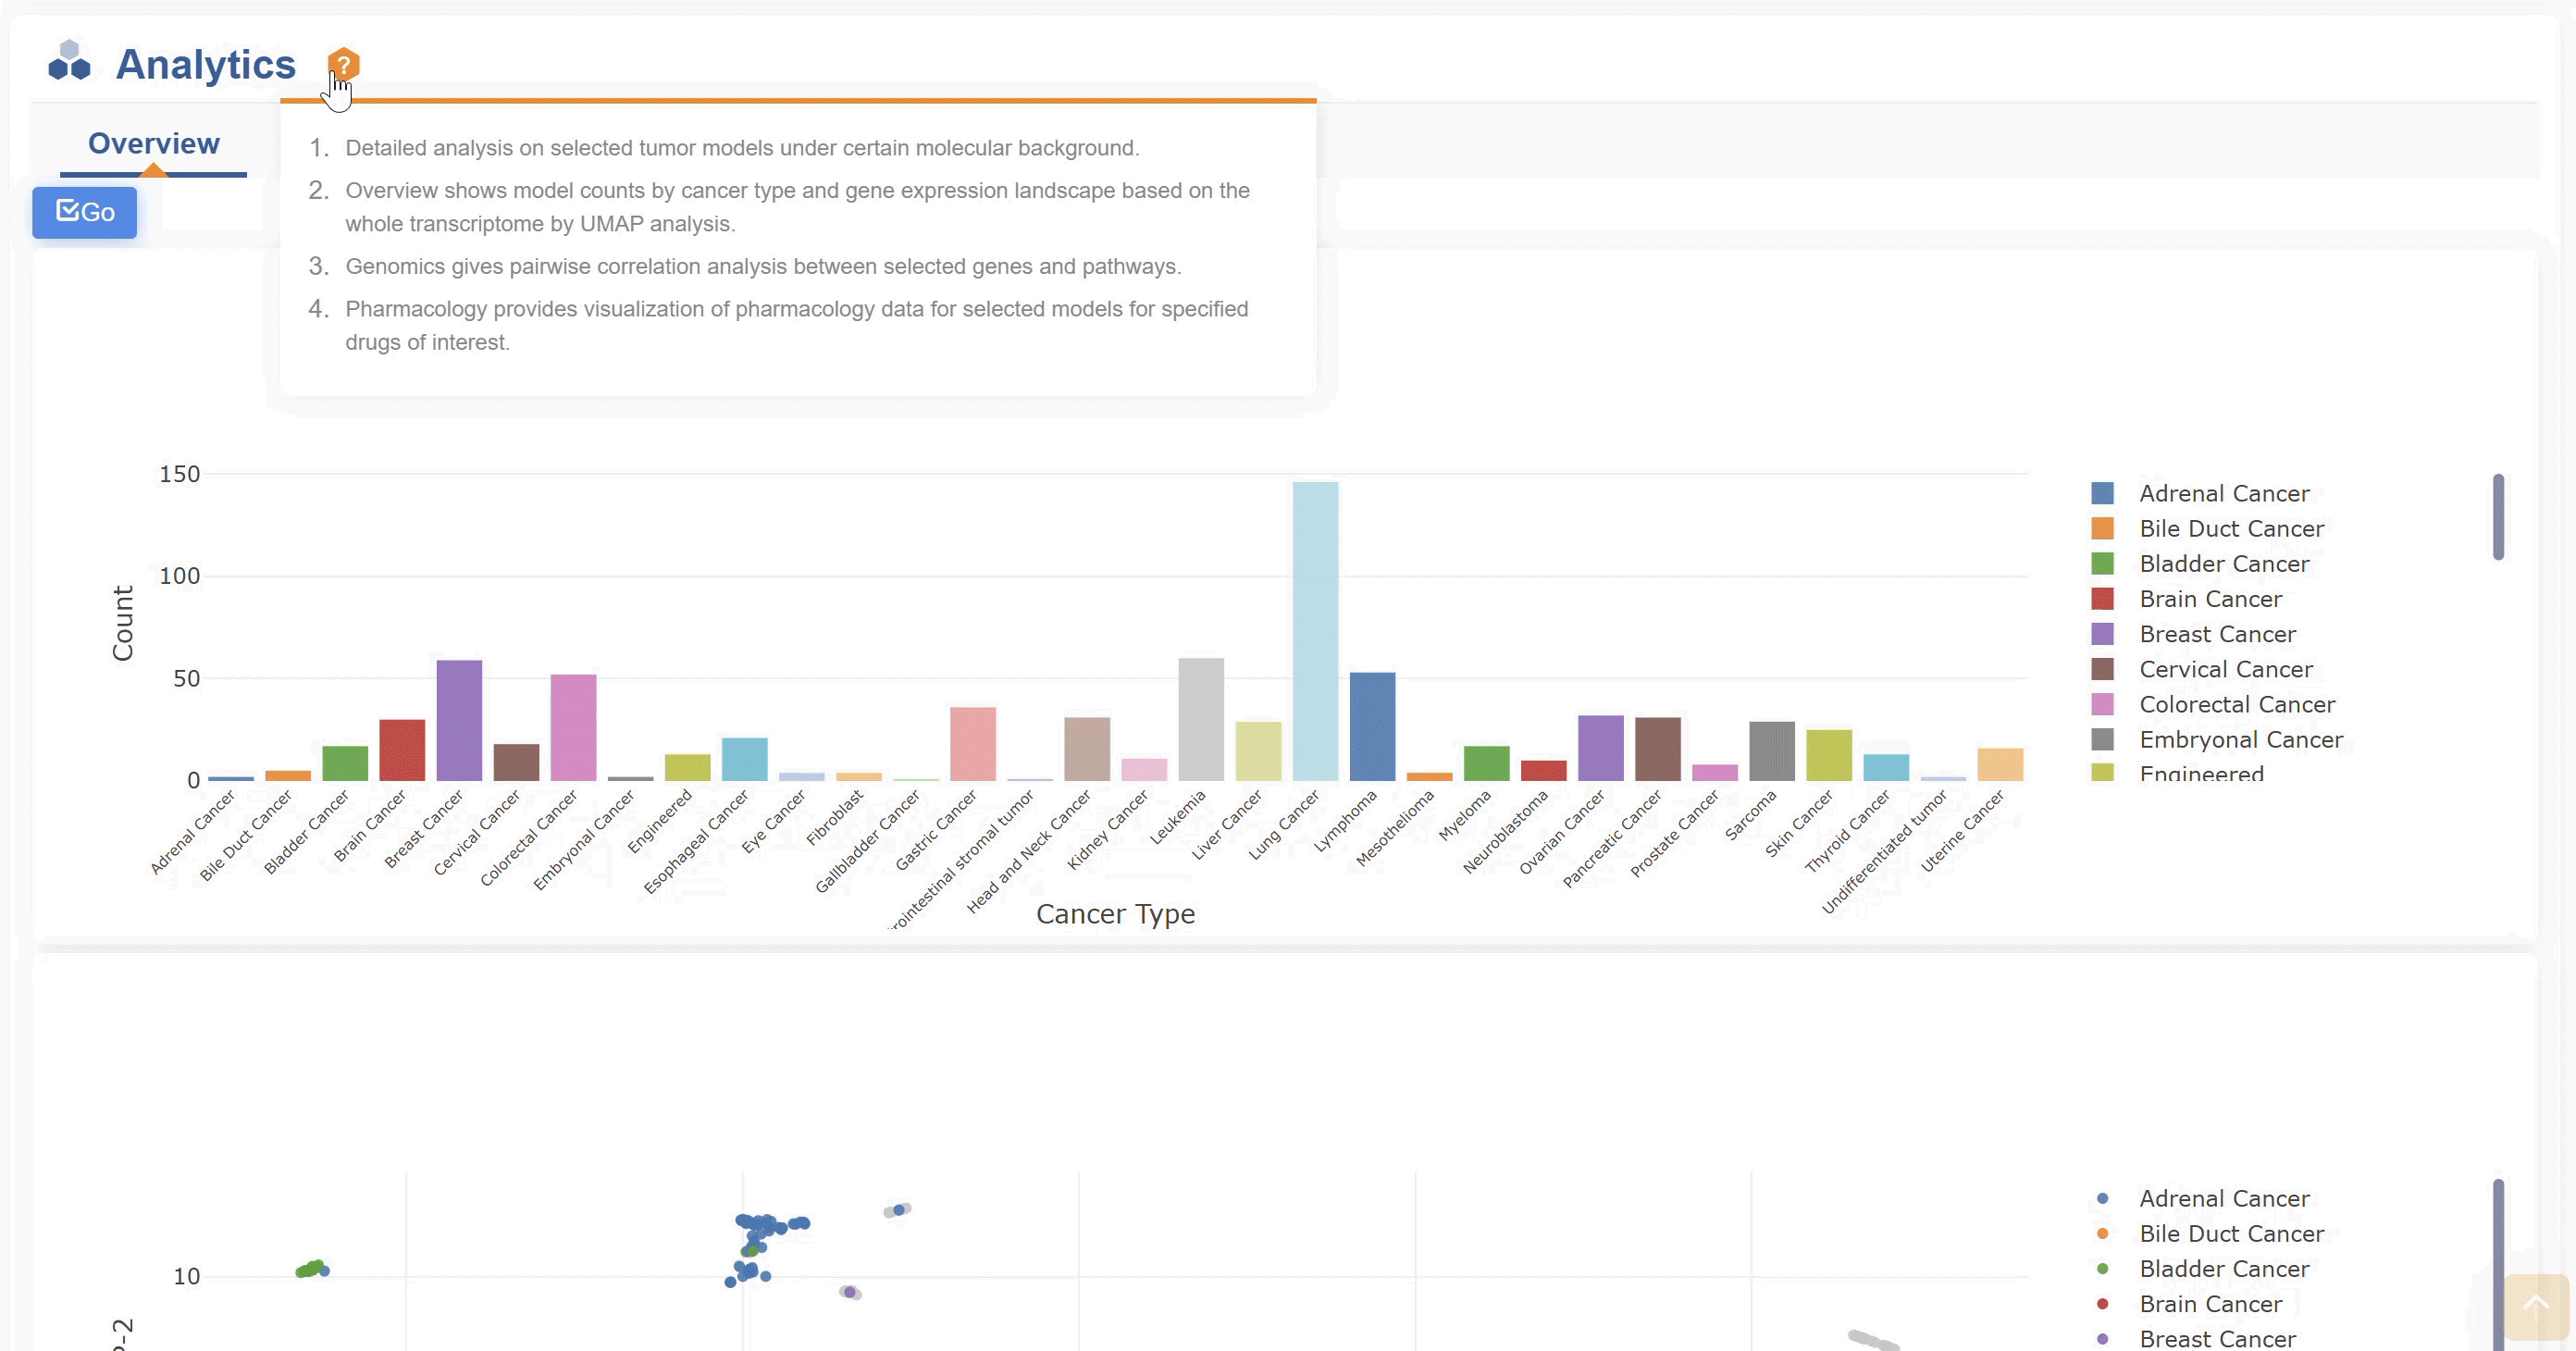
Task: Click the back-to-top arrow button
Action: [2535, 1305]
